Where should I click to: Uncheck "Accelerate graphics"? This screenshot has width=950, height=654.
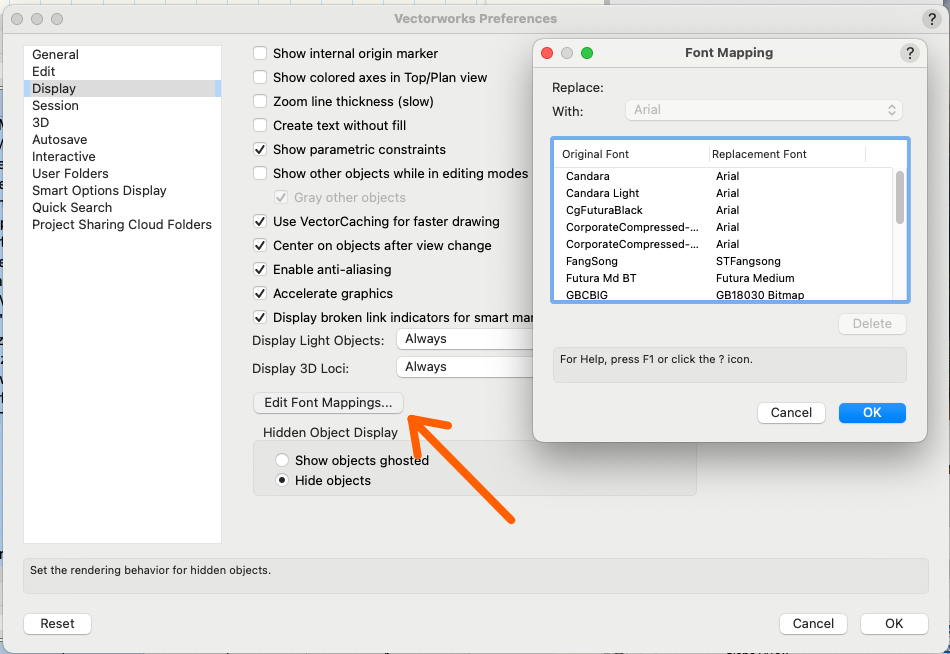pyautogui.click(x=260, y=293)
